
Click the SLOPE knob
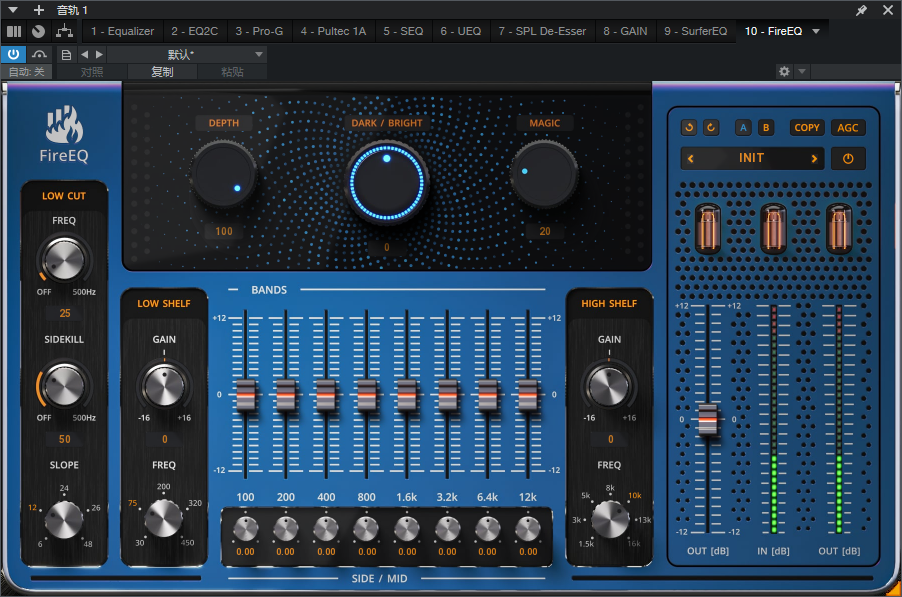(x=64, y=519)
